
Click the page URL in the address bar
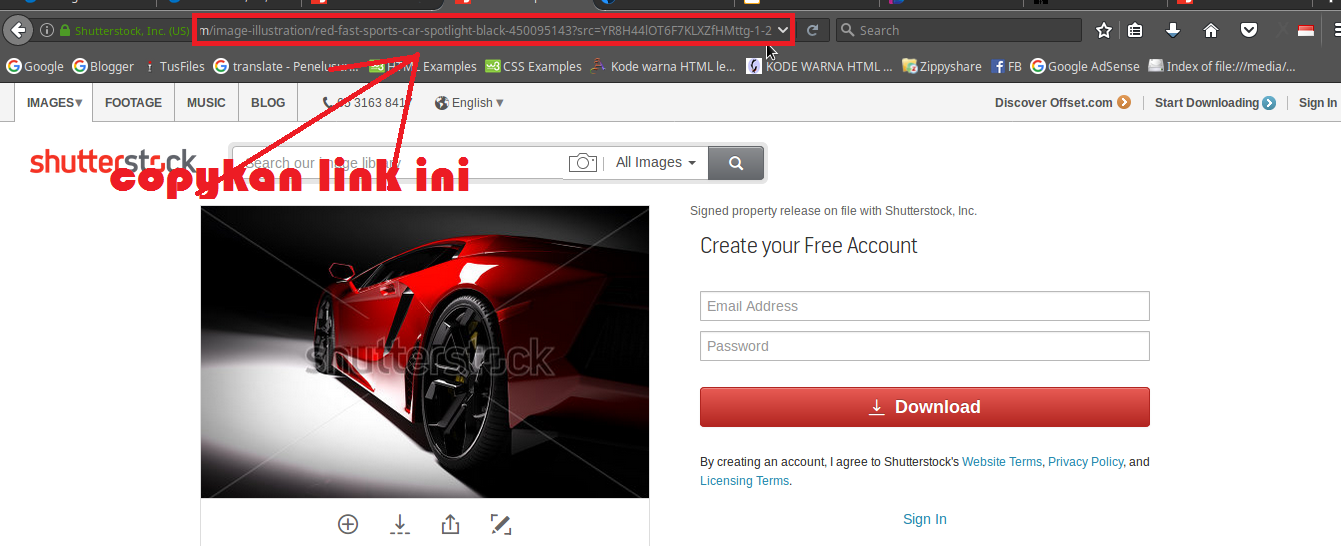(x=485, y=31)
